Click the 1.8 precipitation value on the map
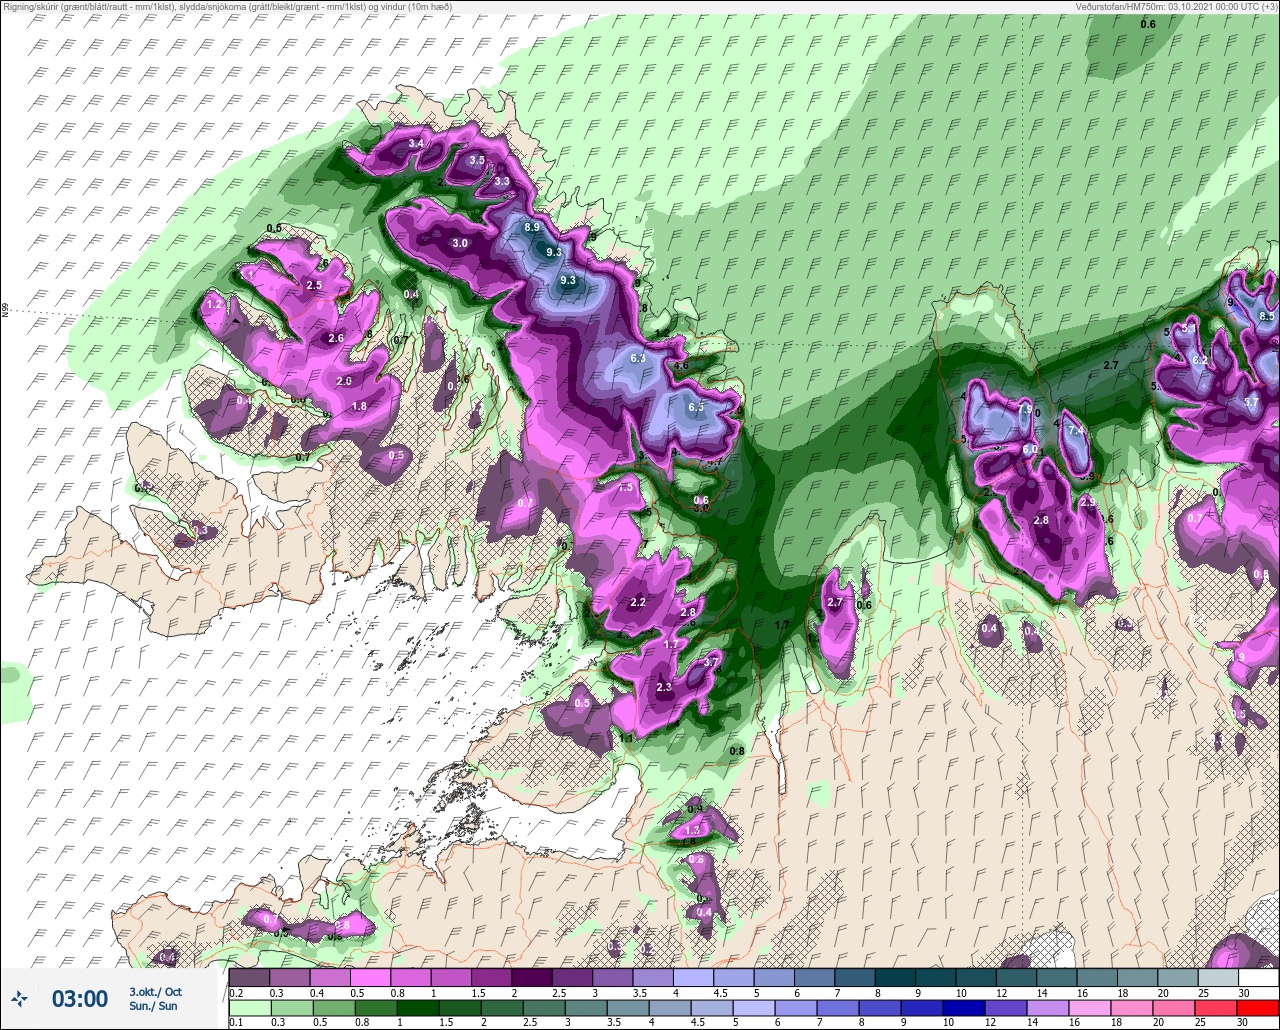Viewport: 1280px width, 1030px height. pyautogui.click(x=360, y=406)
